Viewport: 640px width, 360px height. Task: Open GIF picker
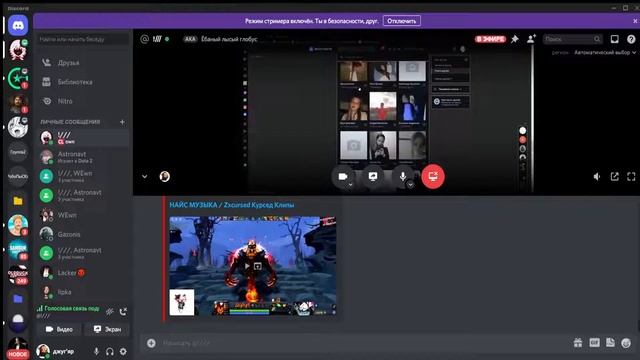click(x=594, y=343)
